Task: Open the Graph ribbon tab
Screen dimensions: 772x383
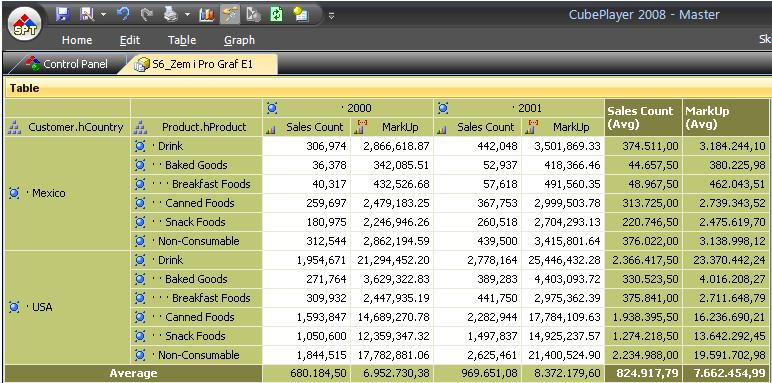Action: (239, 40)
